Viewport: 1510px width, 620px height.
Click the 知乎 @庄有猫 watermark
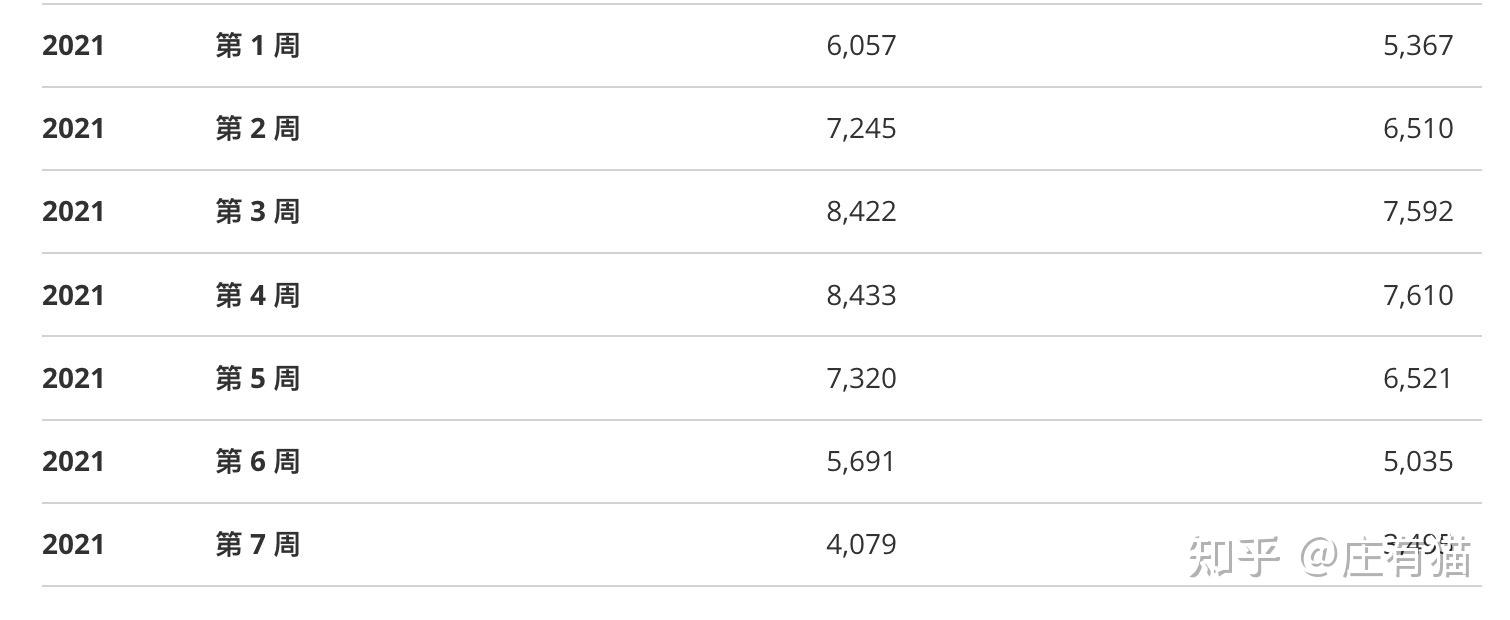(x=1329, y=557)
